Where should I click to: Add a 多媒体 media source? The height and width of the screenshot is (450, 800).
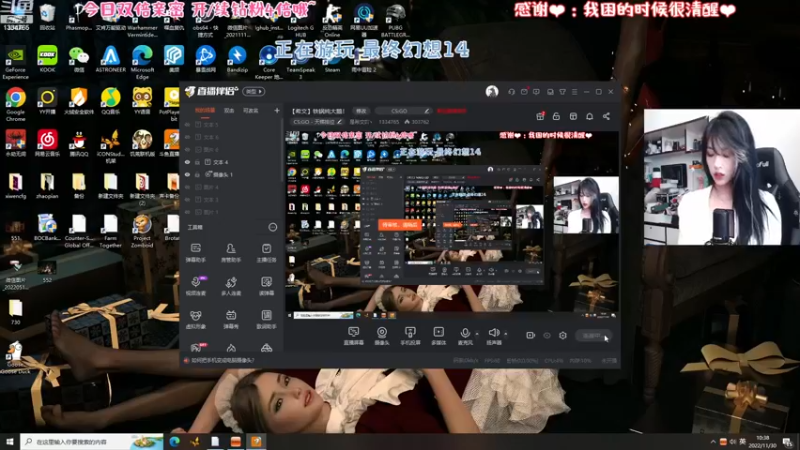click(x=438, y=336)
